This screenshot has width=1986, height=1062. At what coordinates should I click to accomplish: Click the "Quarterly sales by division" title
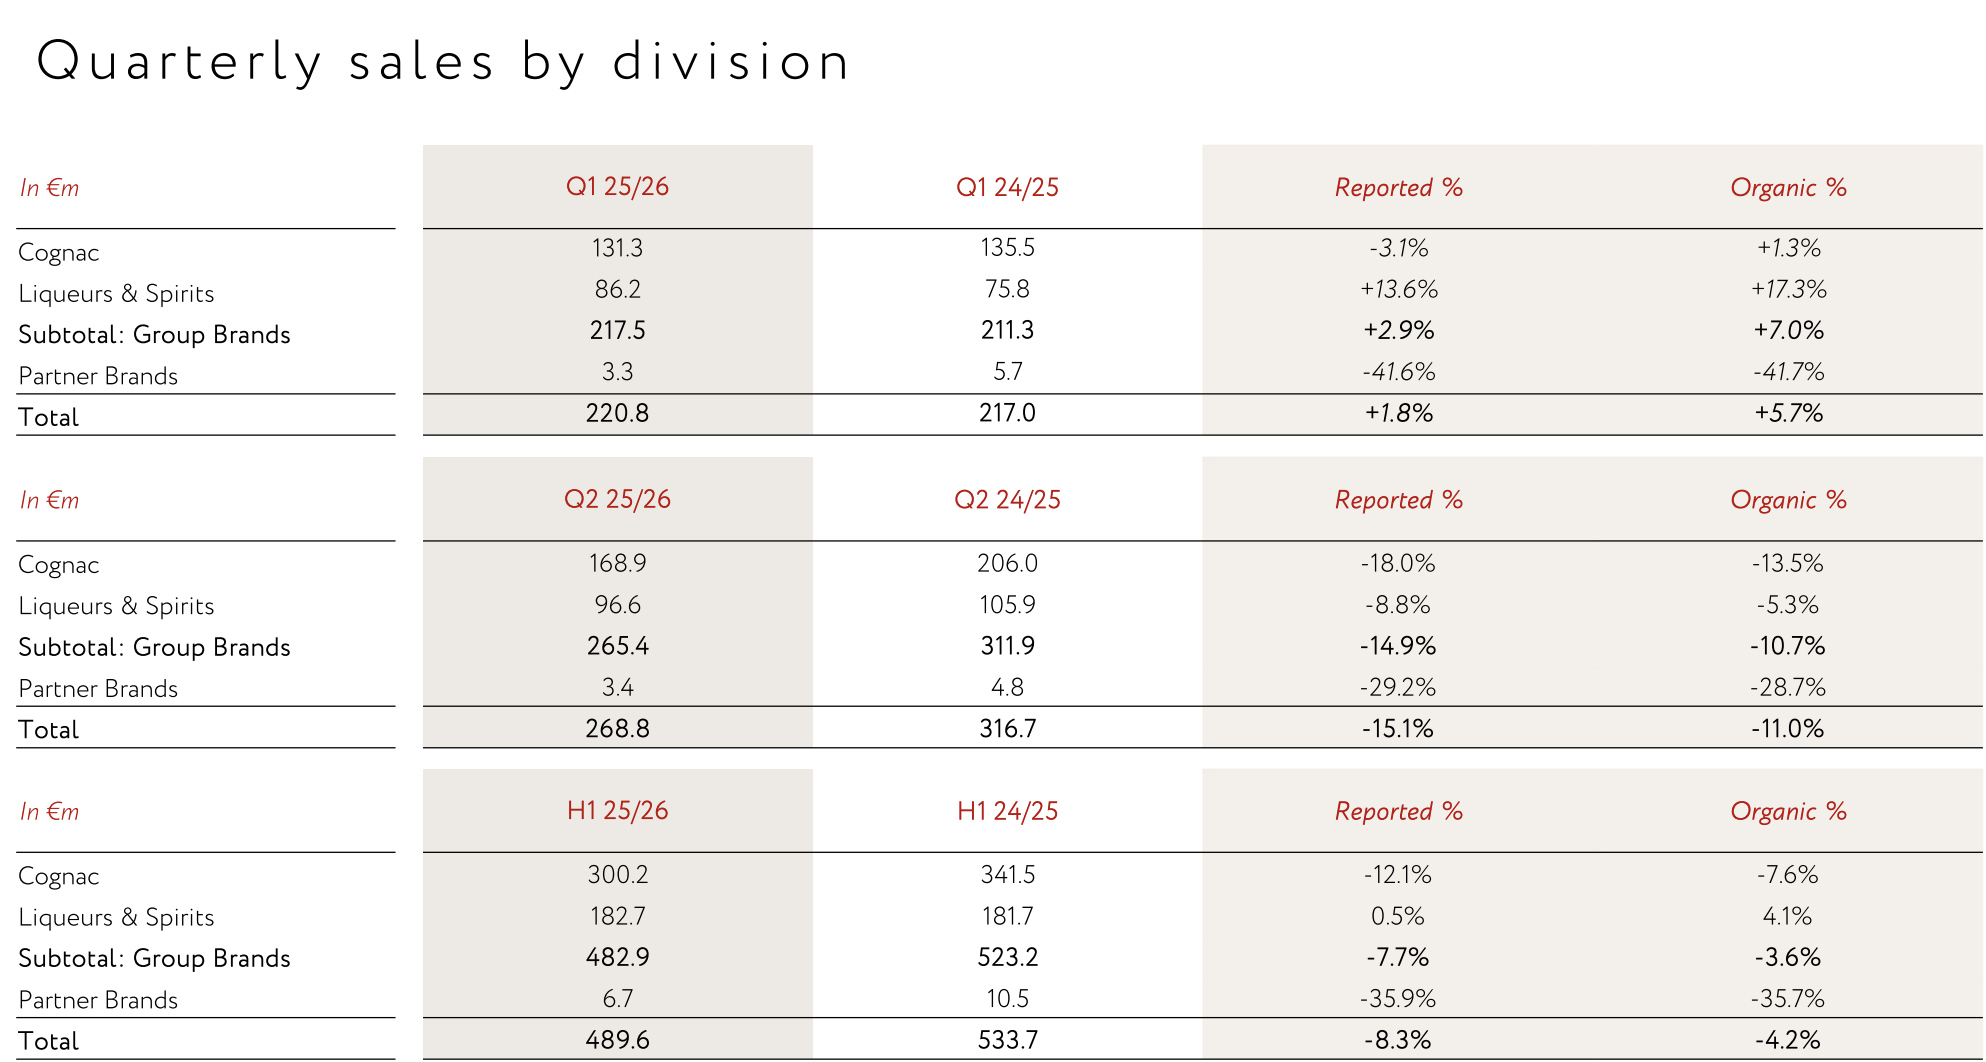[x=443, y=62]
